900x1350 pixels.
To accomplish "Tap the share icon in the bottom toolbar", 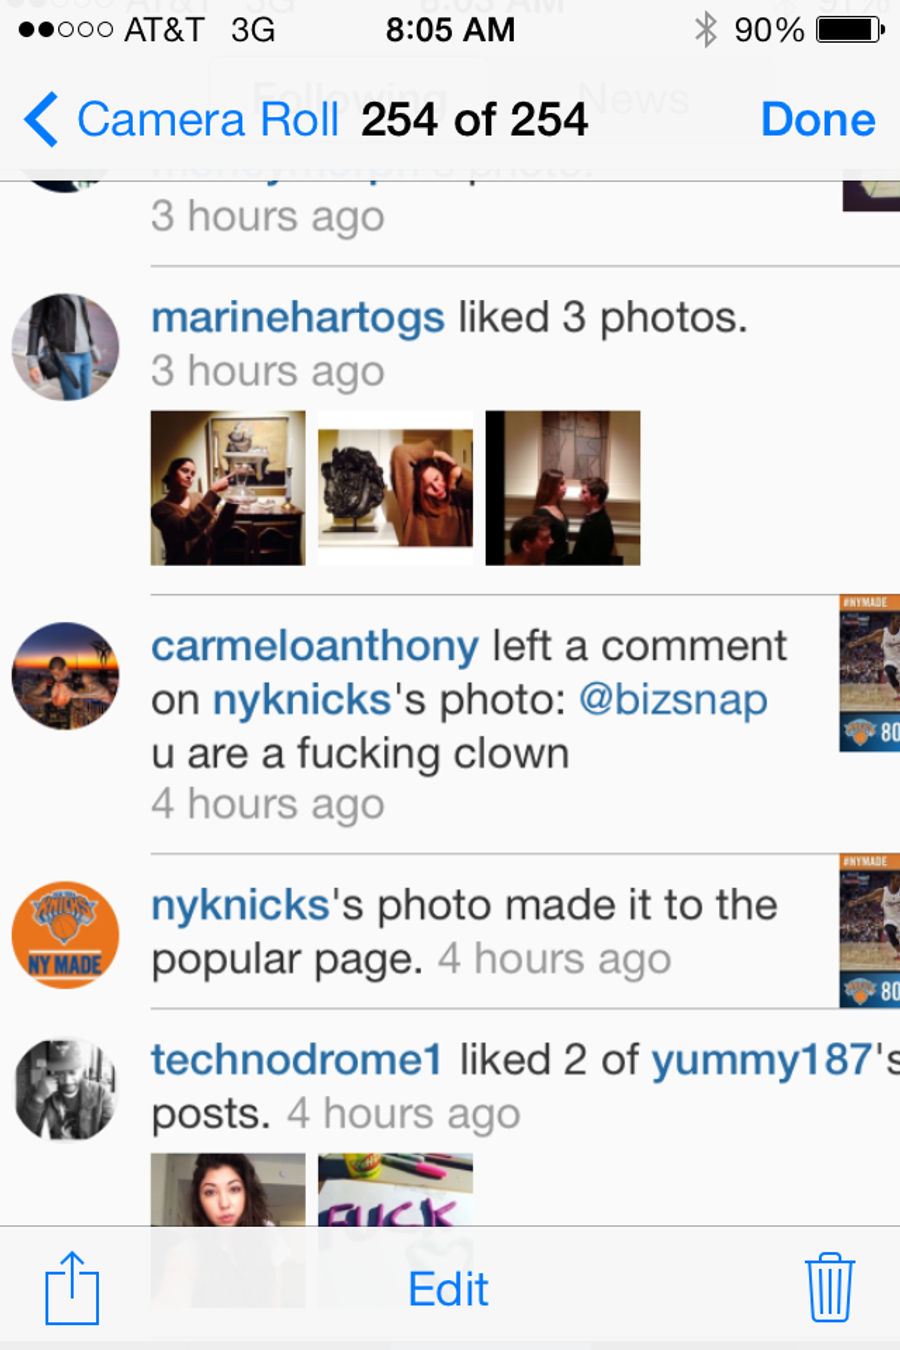I will [72, 1288].
